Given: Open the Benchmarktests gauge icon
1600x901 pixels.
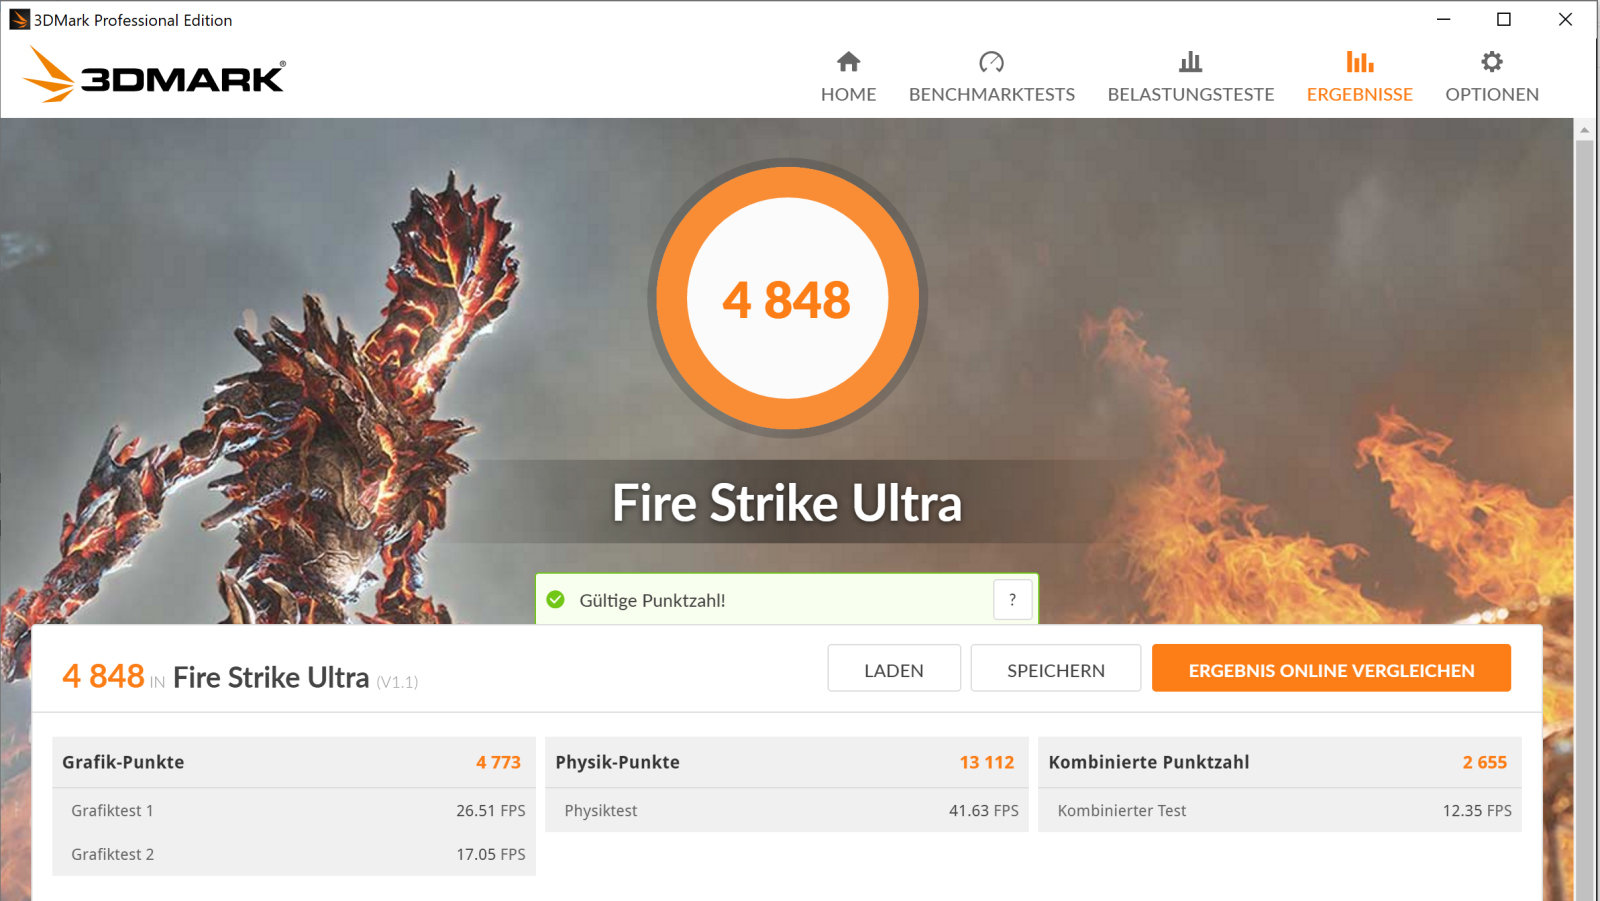Looking at the screenshot, I should pos(991,62).
